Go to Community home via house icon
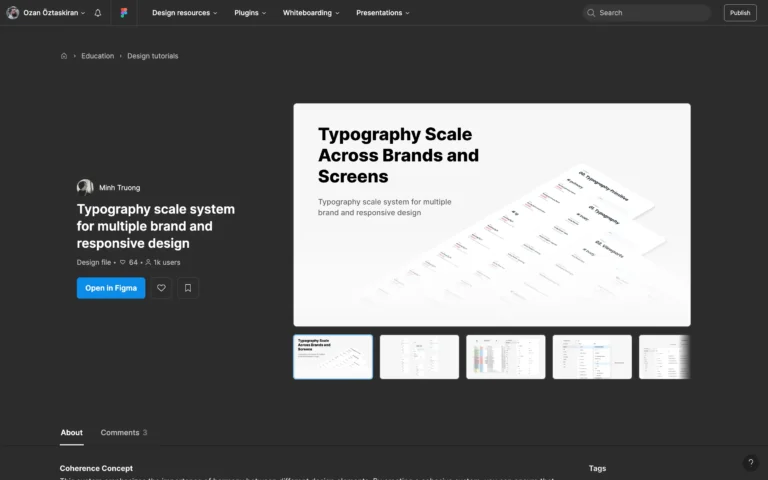 click(64, 56)
